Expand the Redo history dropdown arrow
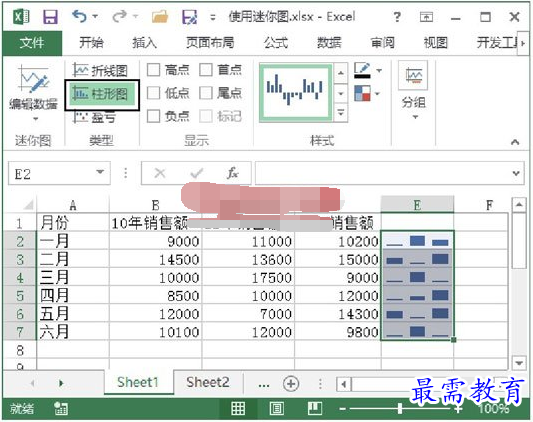The height and width of the screenshot is (422, 533). tap(135, 16)
